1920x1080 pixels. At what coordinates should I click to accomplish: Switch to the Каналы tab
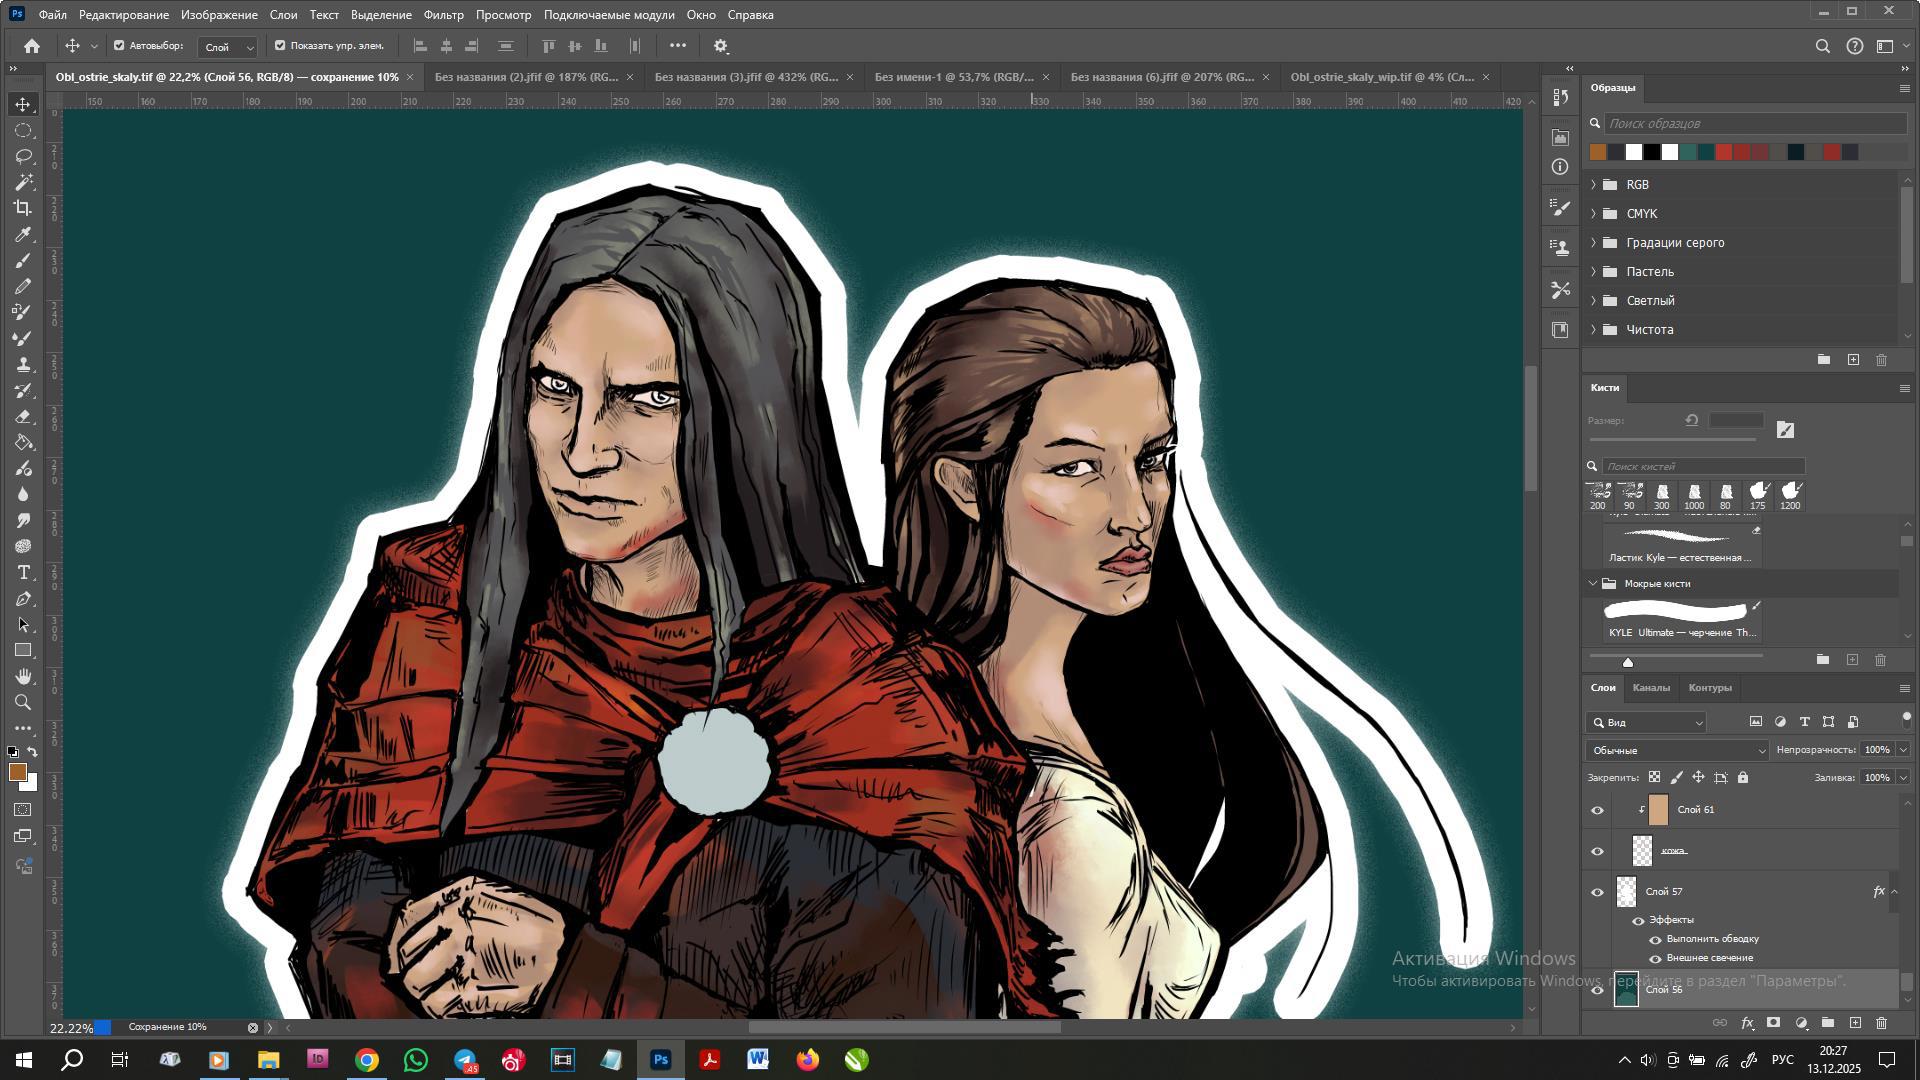1650,687
